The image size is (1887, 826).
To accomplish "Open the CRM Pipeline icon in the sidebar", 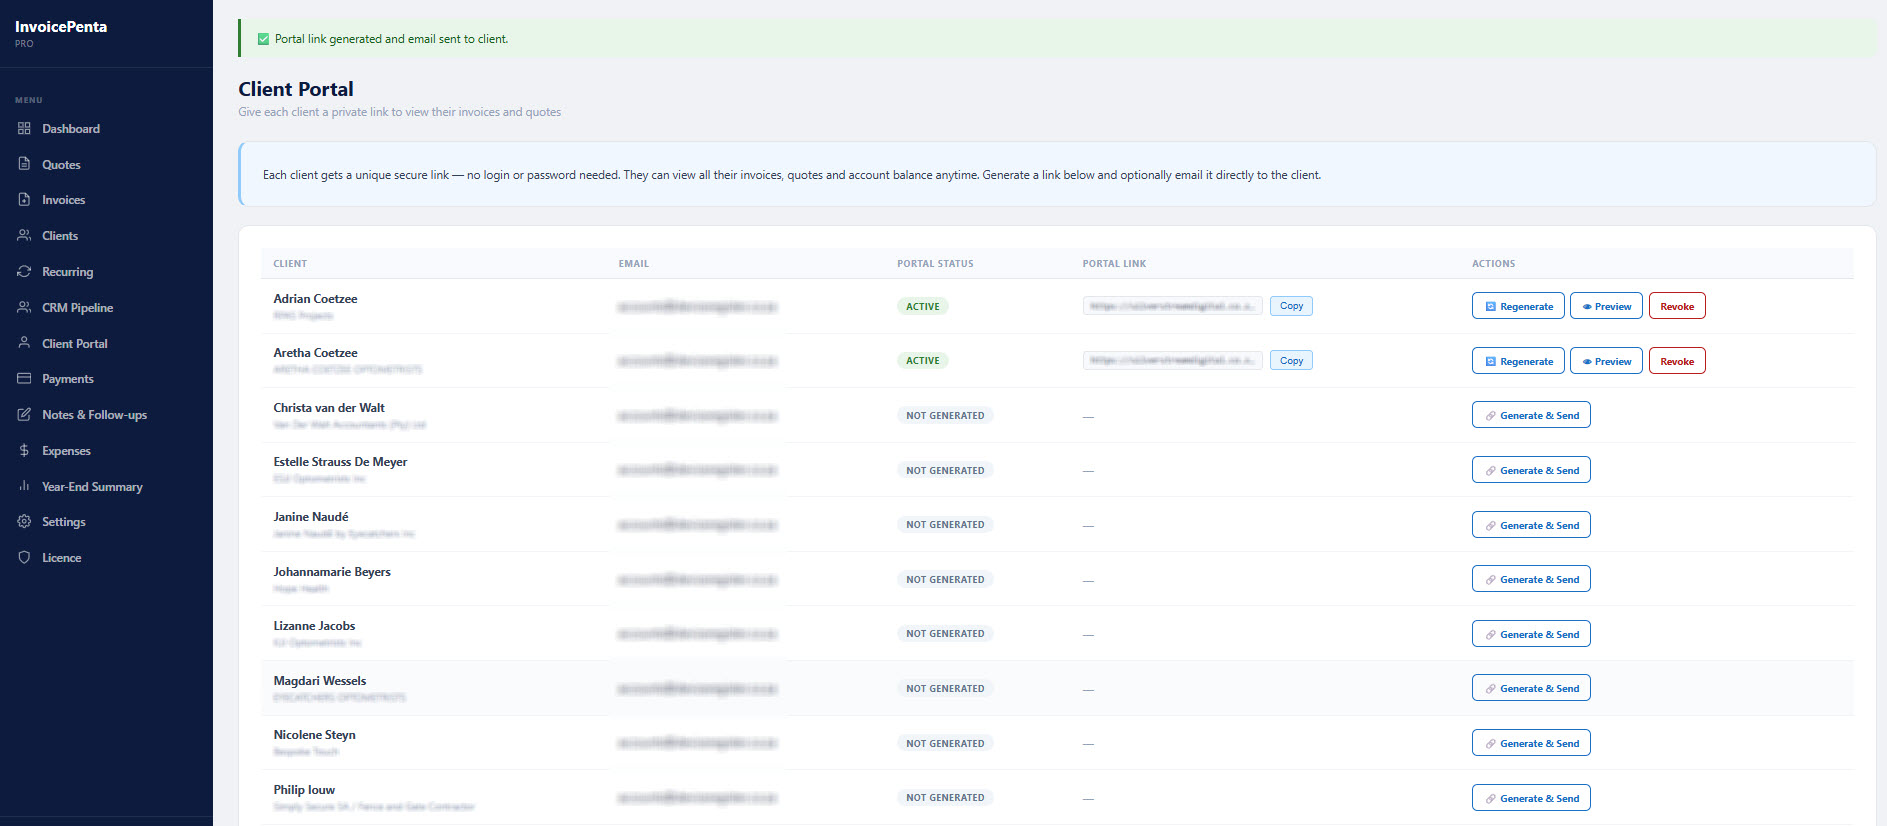I will (24, 307).
